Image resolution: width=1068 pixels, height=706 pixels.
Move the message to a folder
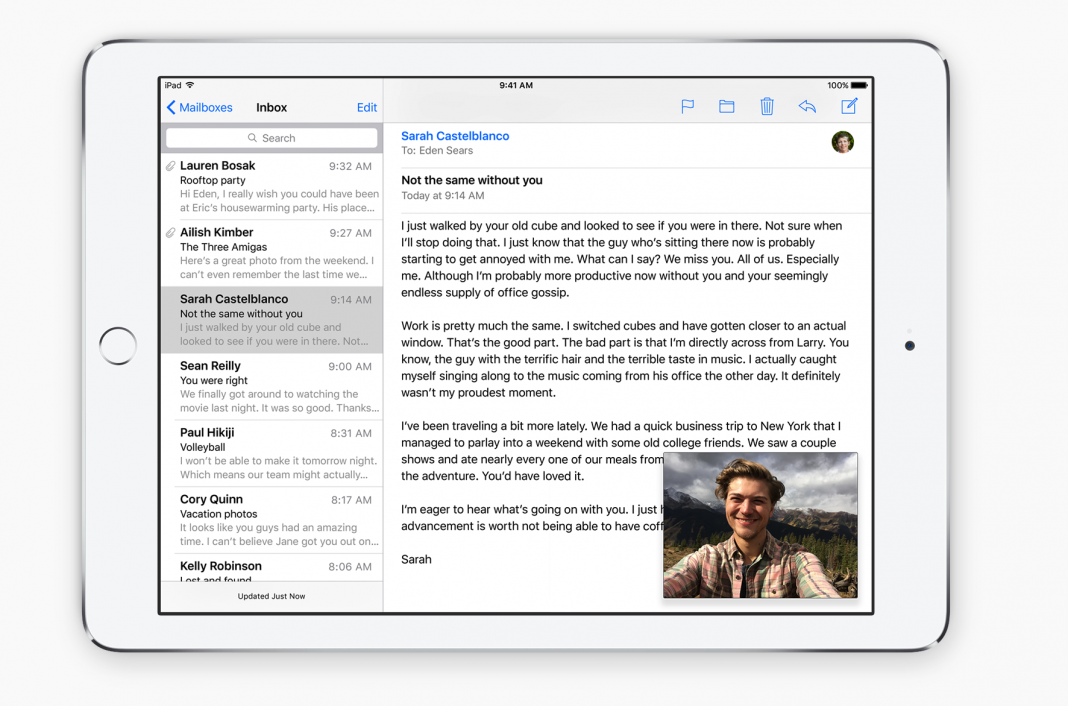(x=726, y=106)
